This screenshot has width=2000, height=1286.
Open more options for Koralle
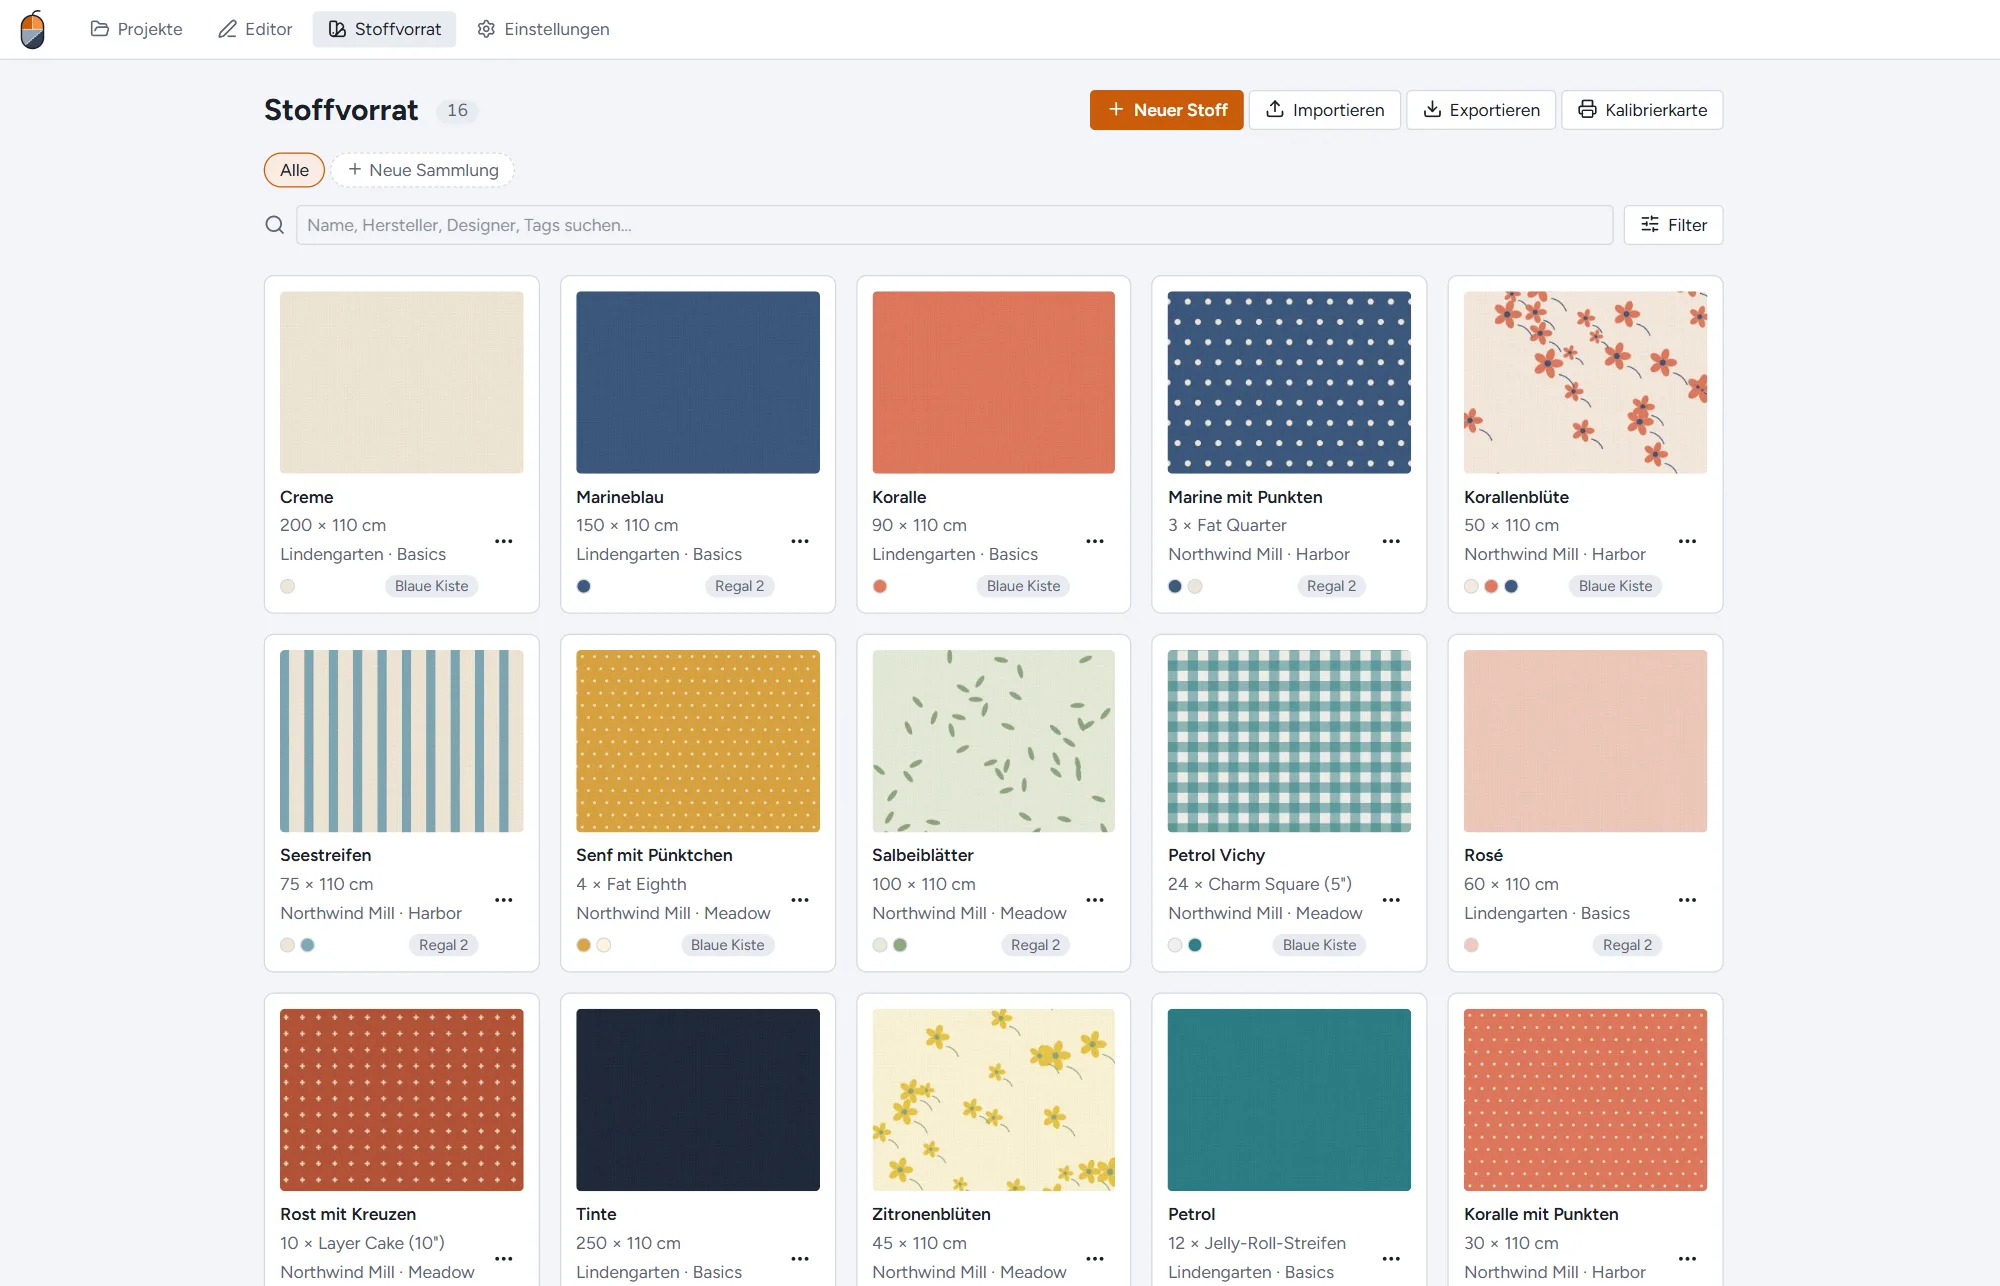click(x=1095, y=541)
